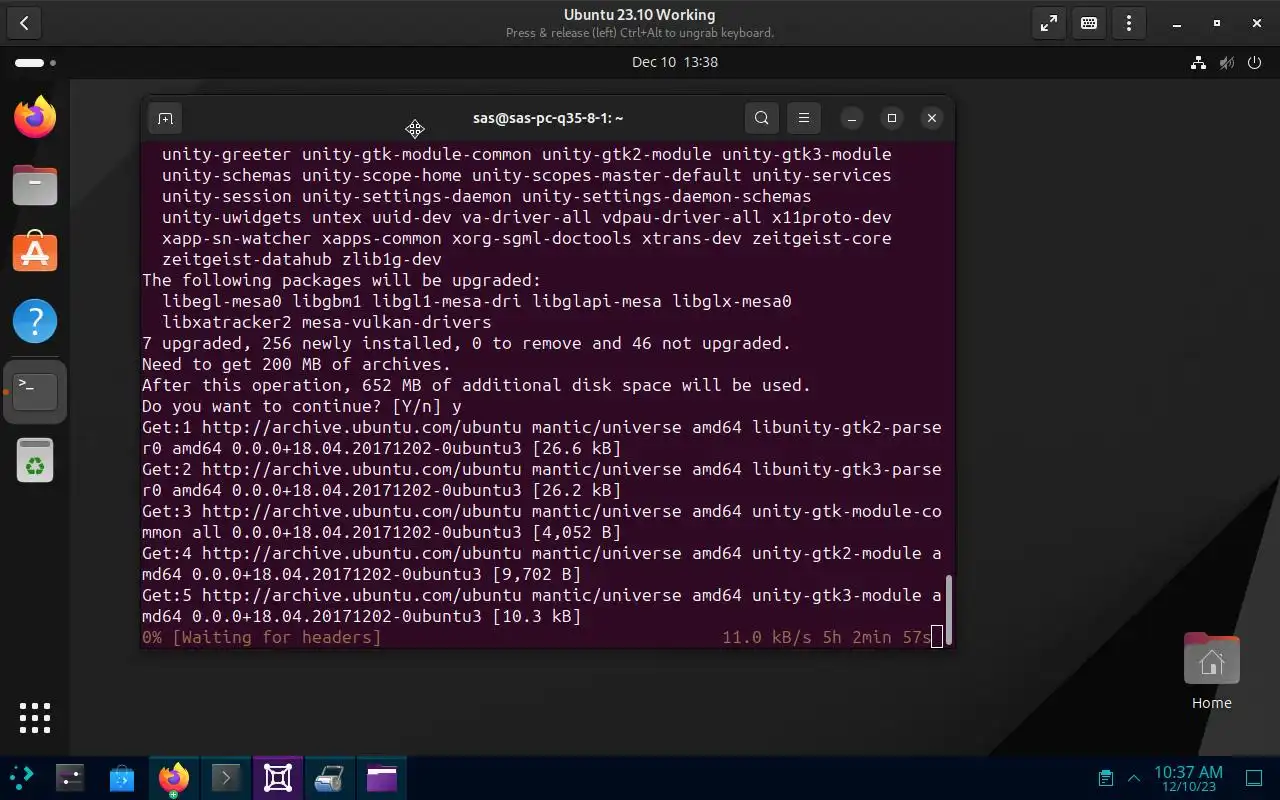
Task: Click 'The following packages will be upgraded:' line
Action: tap(342, 280)
